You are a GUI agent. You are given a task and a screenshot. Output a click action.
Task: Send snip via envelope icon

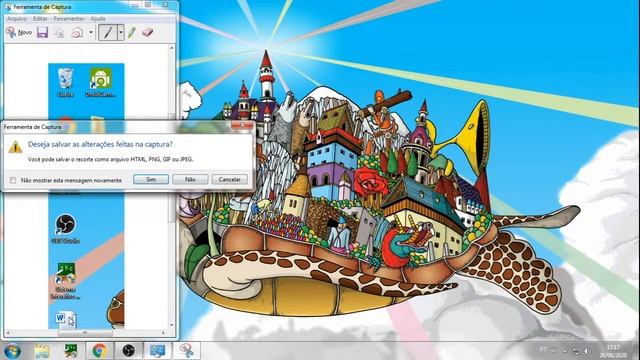pyautogui.click(x=77, y=32)
